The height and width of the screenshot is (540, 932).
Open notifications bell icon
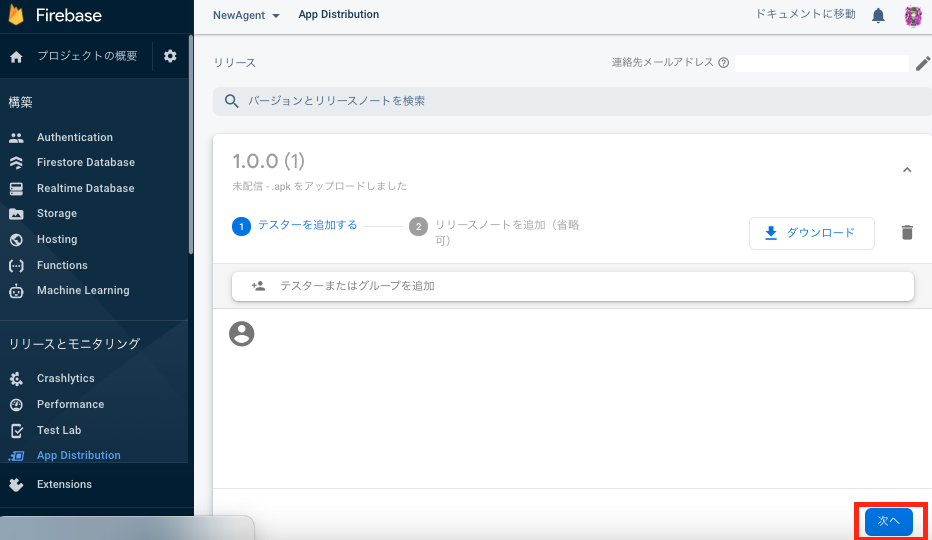coord(878,15)
